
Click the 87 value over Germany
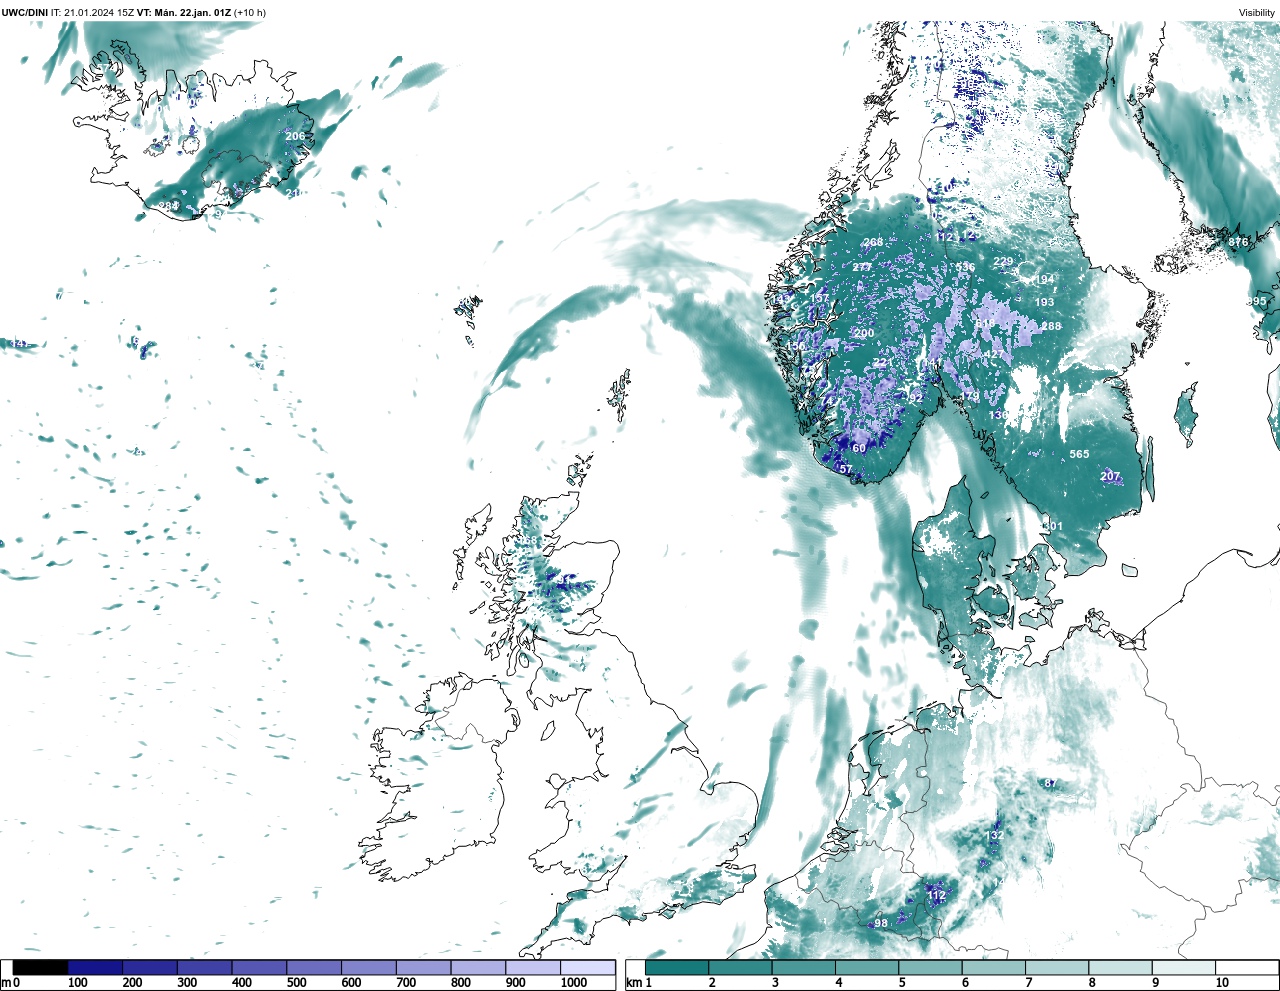click(1050, 783)
